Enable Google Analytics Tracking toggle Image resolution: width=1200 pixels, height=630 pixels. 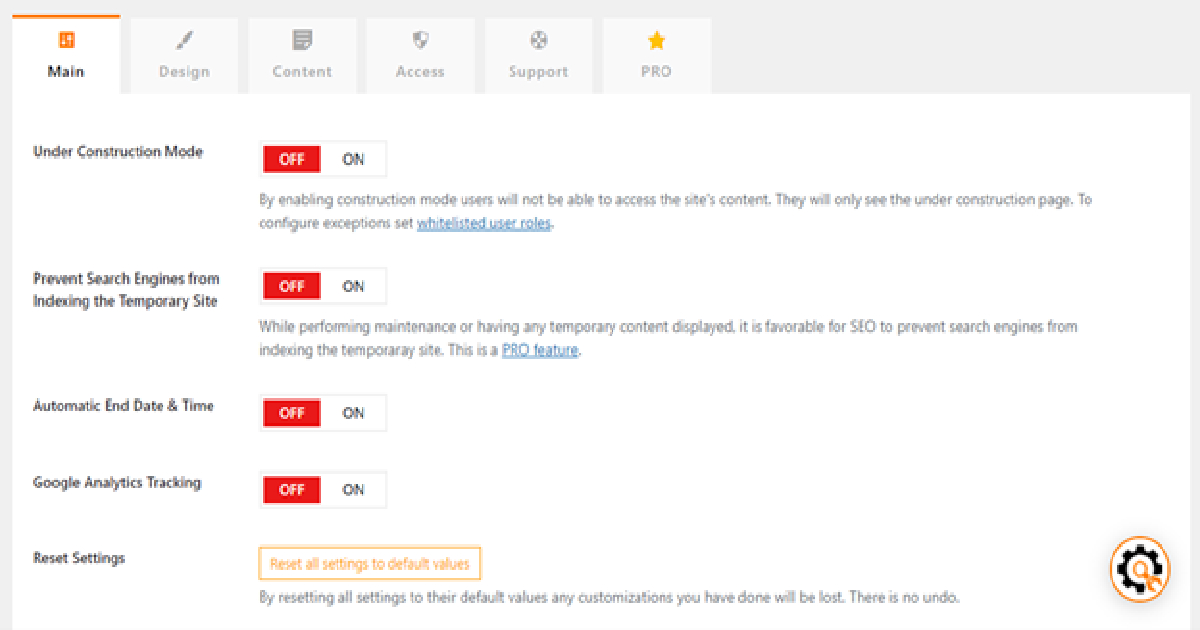[x=353, y=490]
